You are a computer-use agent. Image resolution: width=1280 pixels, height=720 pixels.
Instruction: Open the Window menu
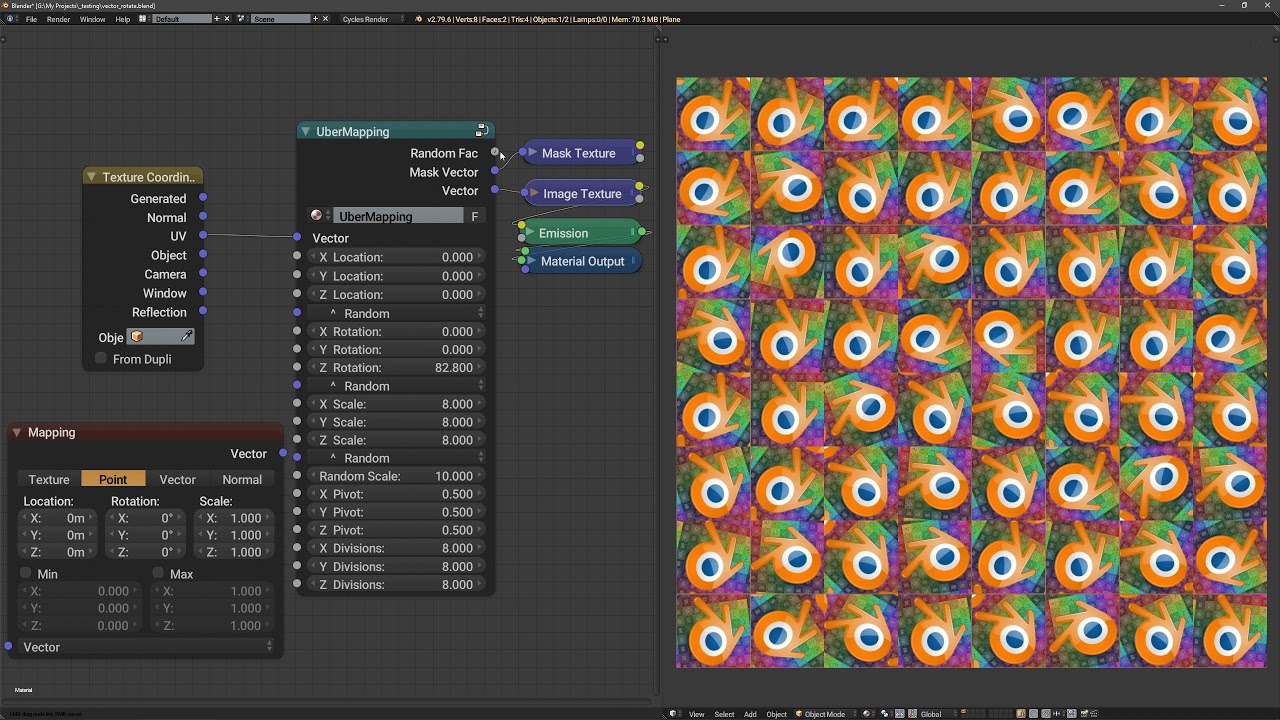(x=92, y=19)
